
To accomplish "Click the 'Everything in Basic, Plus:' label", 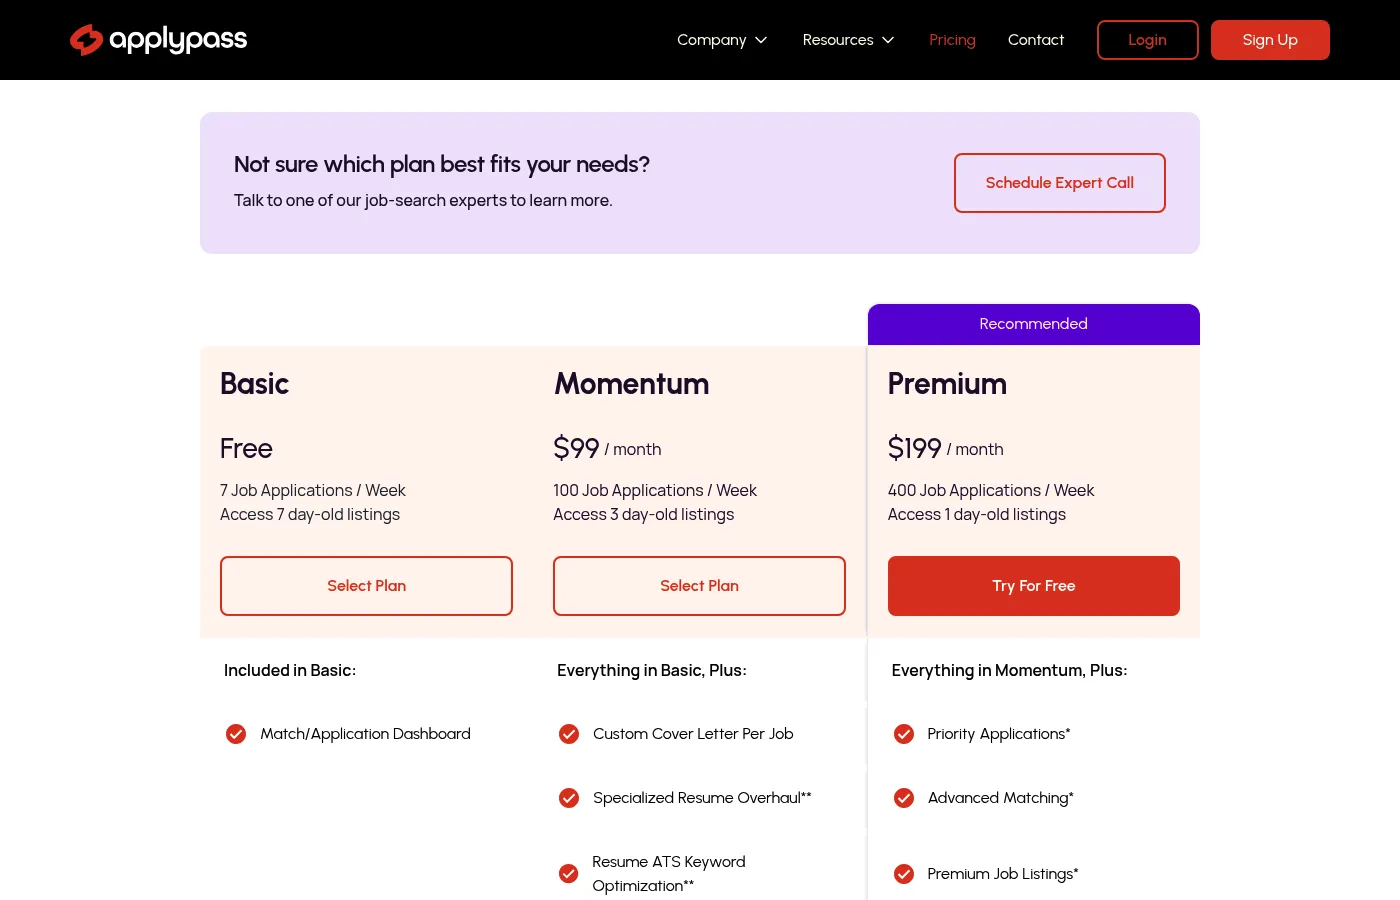I will 652,671.
